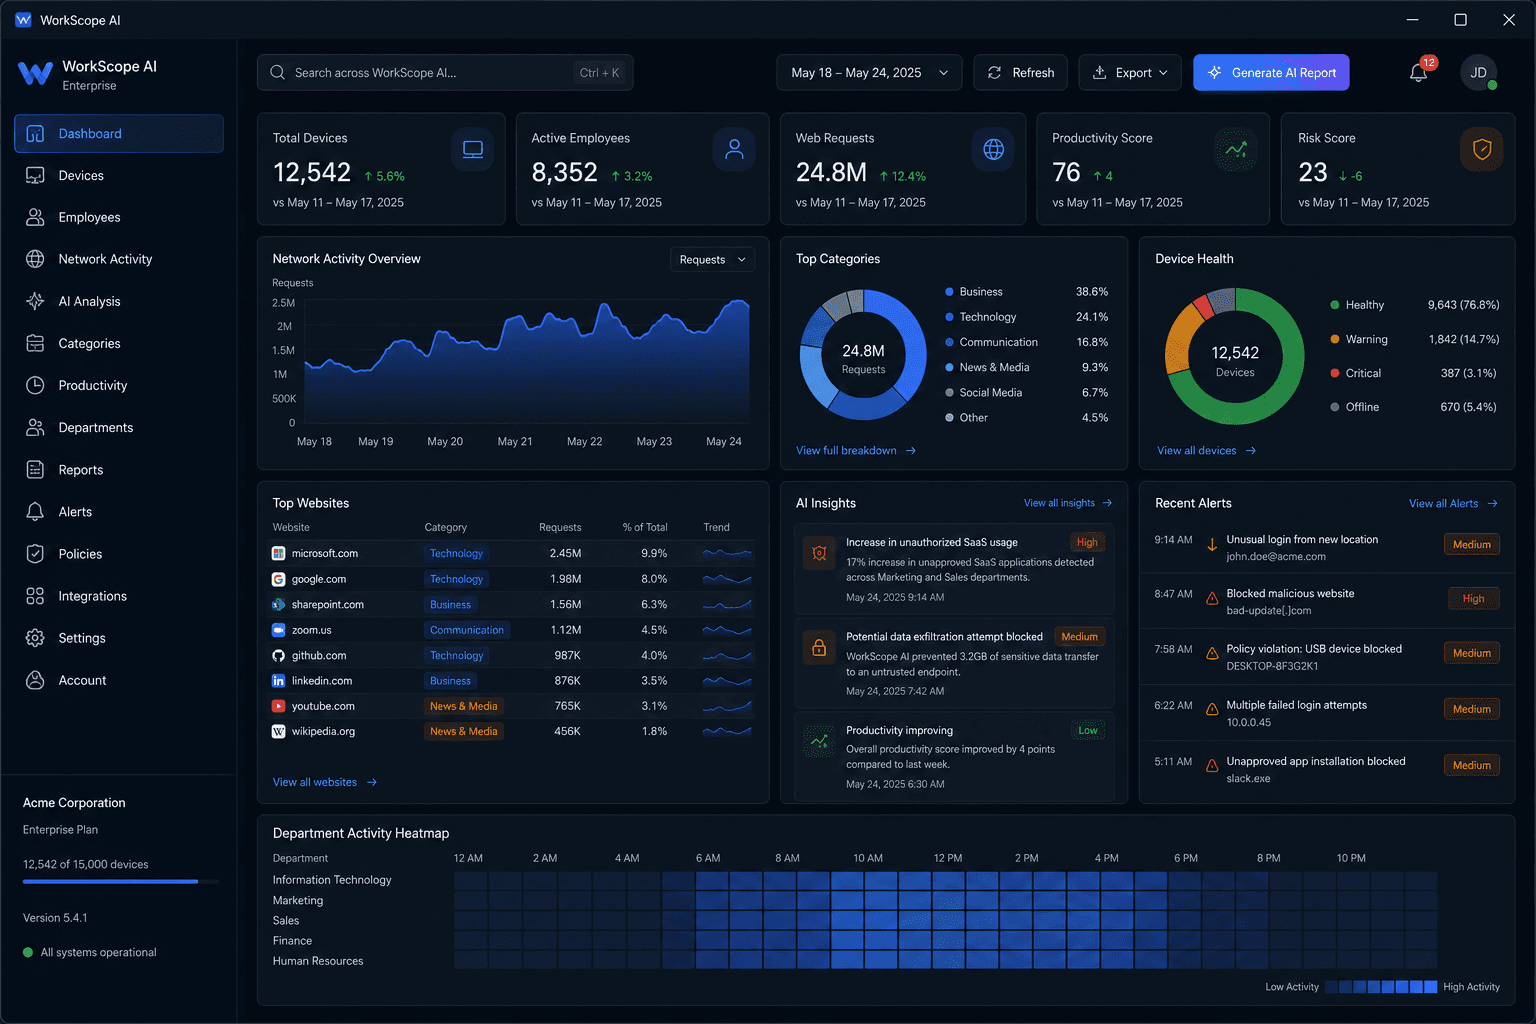Click the Refresh button
The image size is (1536, 1024).
1020,73
